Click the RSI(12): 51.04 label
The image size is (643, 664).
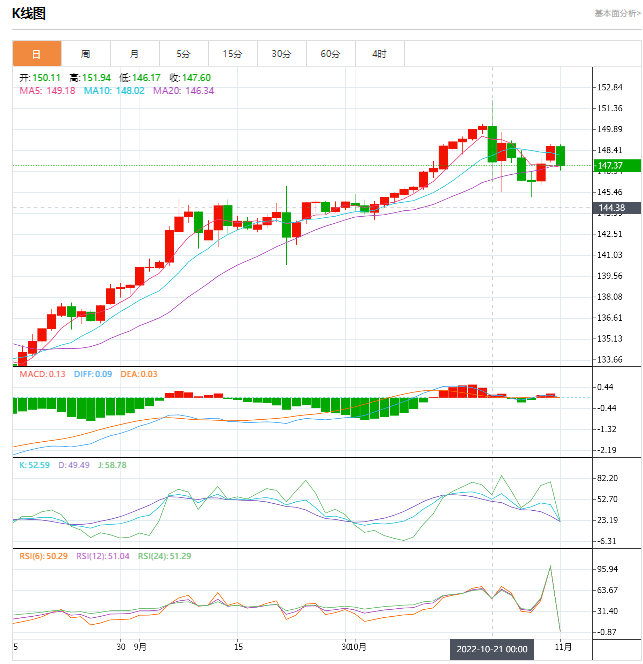tap(103, 556)
